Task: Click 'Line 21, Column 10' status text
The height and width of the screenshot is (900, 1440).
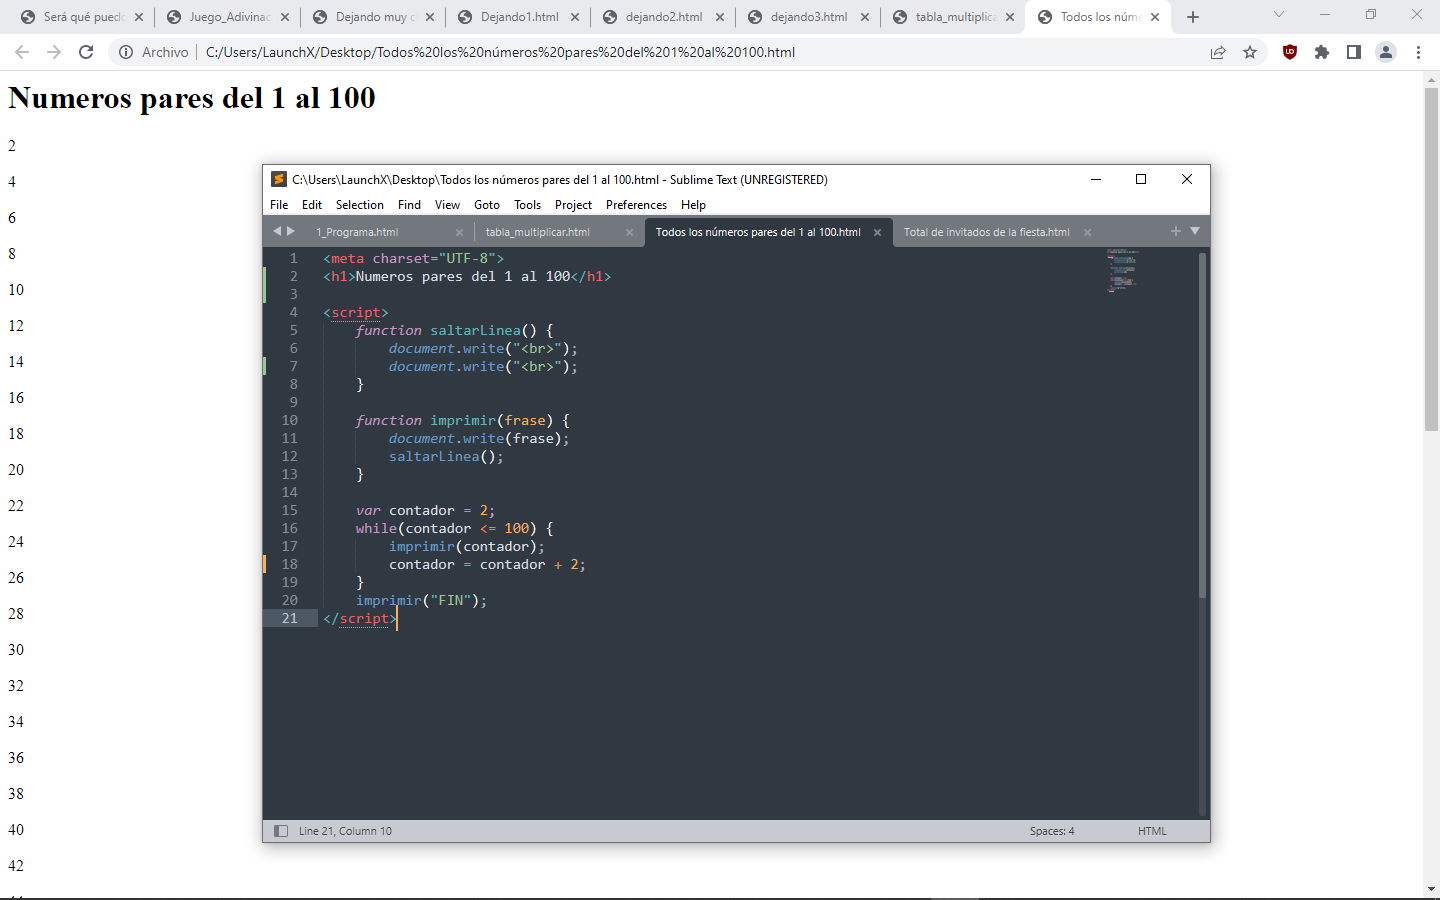Action: (345, 831)
